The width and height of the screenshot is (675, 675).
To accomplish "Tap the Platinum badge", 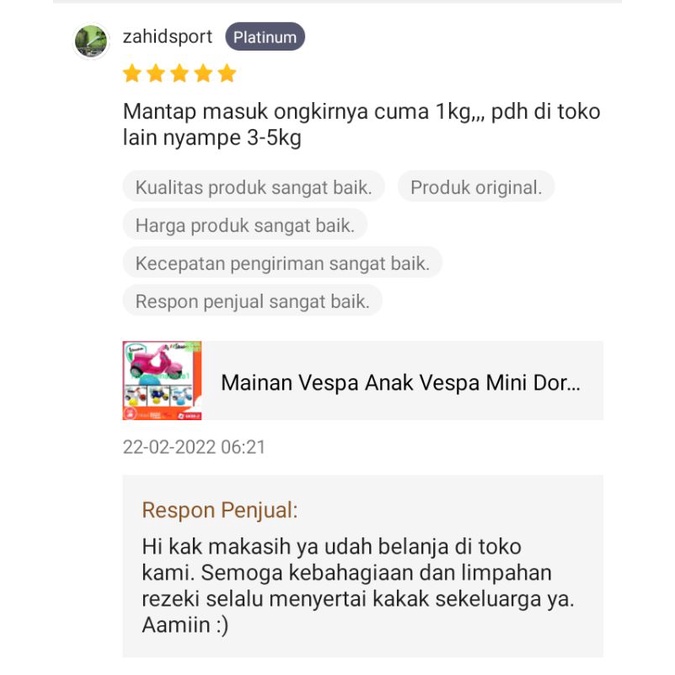I will point(265,37).
